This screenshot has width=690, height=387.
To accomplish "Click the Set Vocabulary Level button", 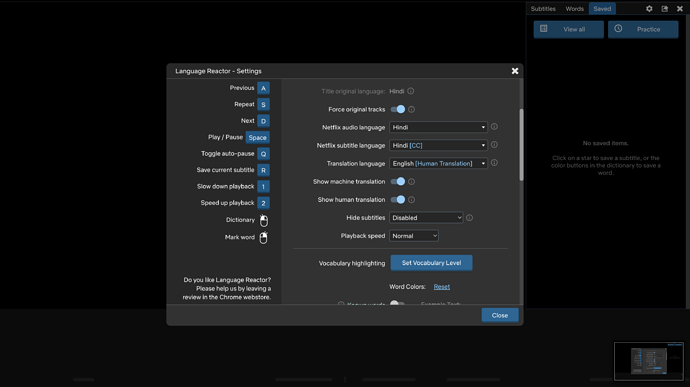I will click(431, 263).
